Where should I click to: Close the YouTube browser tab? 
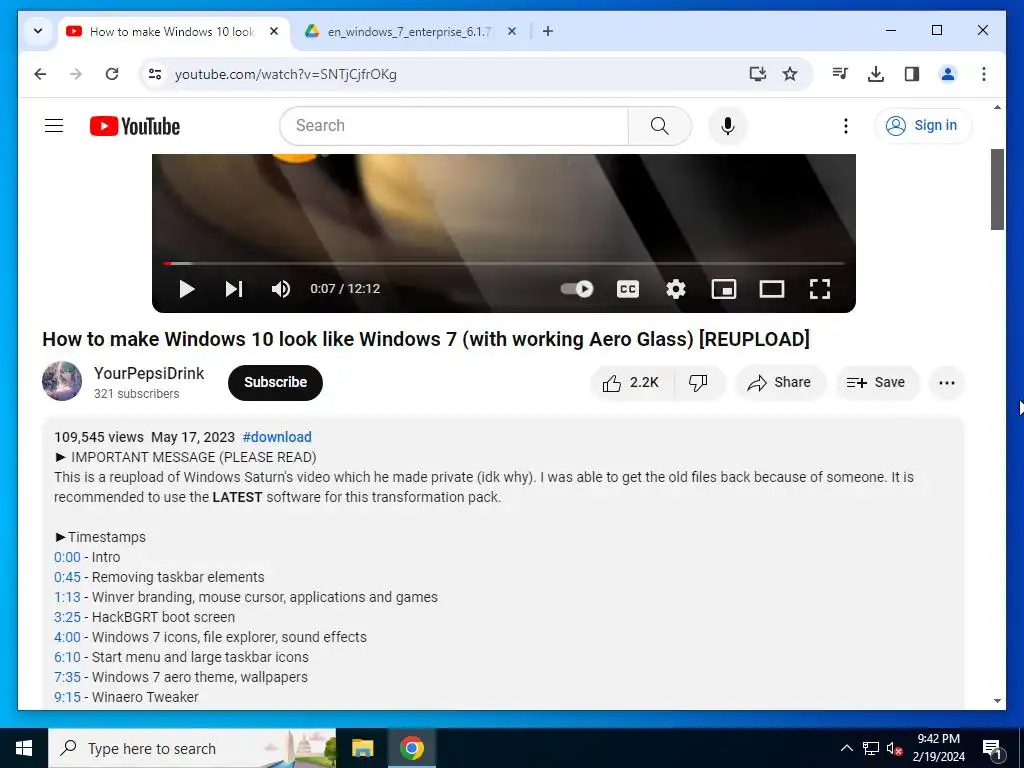point(274,31)
